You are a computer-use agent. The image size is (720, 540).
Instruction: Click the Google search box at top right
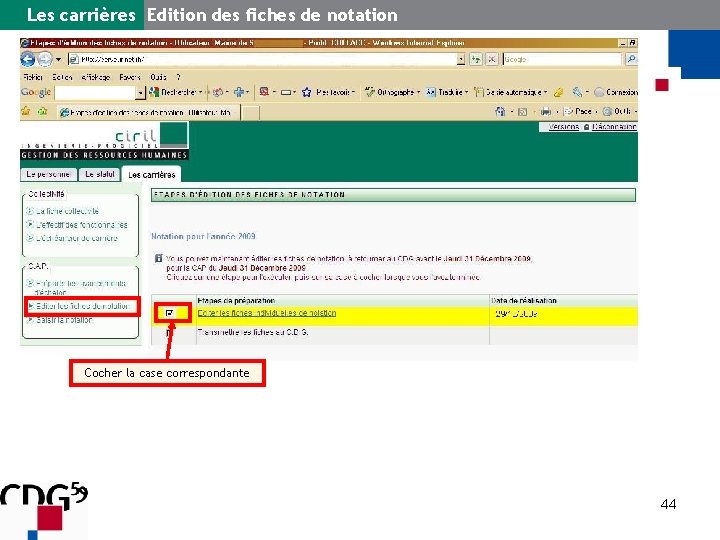pos(562,59)
